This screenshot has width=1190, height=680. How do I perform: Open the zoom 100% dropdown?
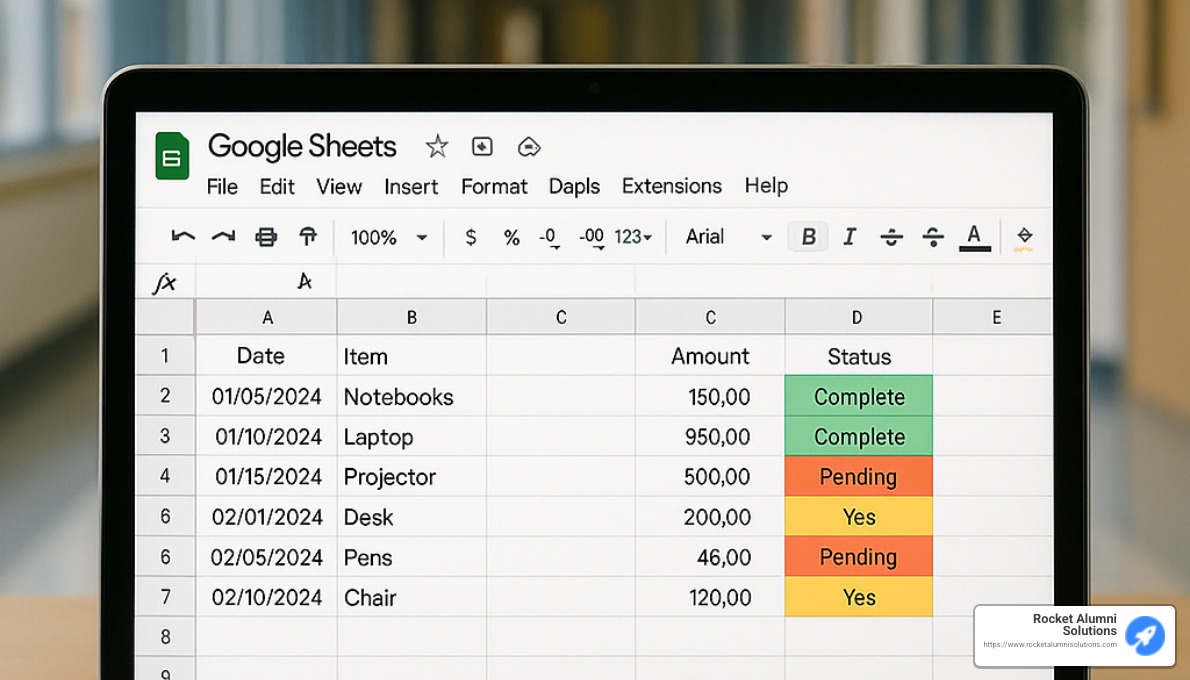click(x=389, y=238)
